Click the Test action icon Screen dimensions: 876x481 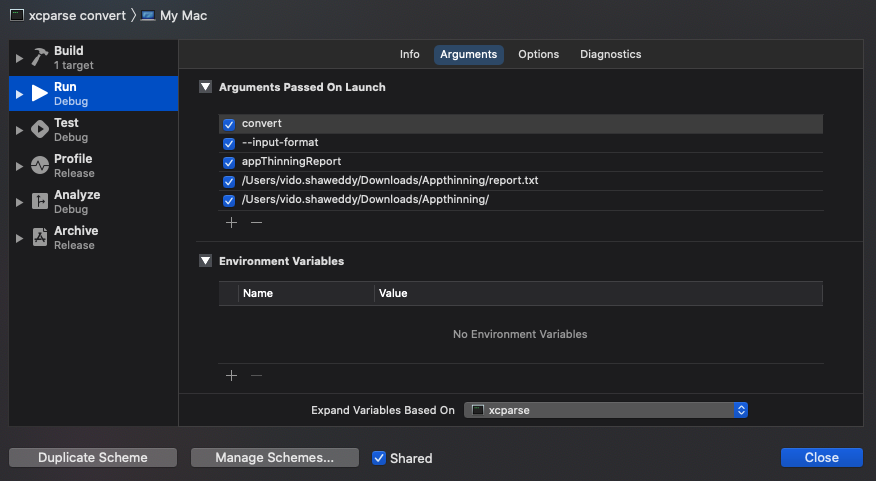click(x=40, y=129)
